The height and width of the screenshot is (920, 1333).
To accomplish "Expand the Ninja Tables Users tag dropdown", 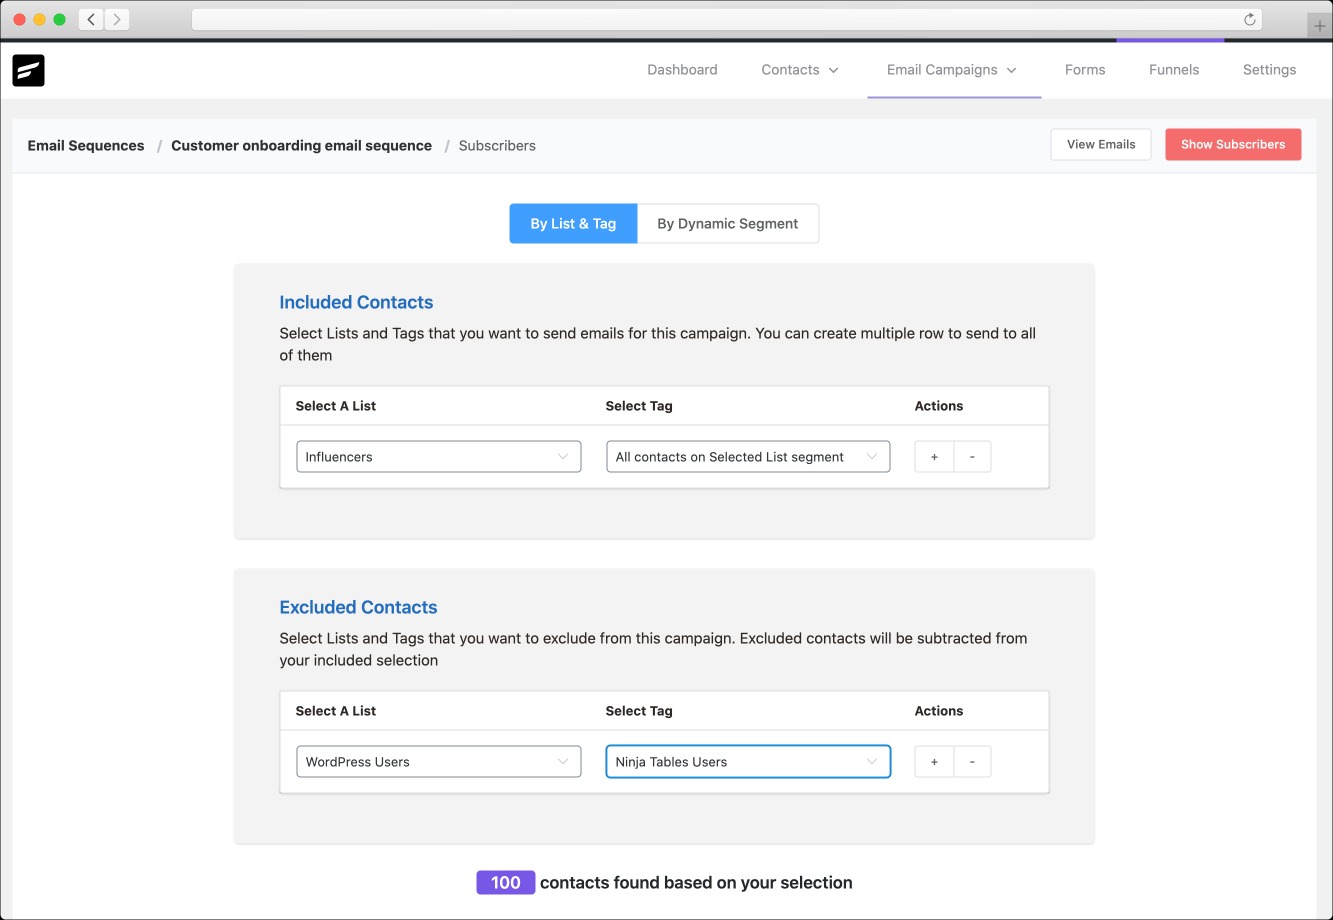I will pyautogui.click(x=747, y=762).
